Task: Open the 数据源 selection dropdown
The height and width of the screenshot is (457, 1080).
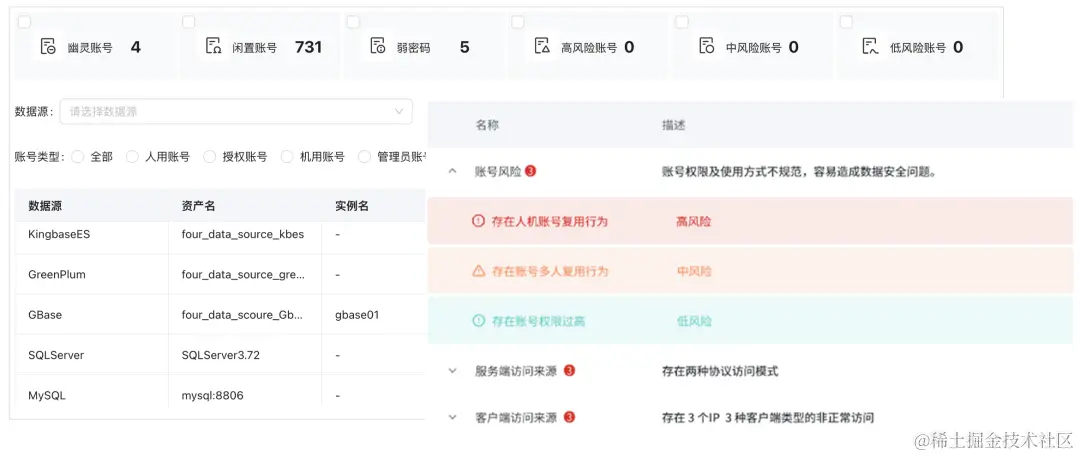Action: coord(236,112)
